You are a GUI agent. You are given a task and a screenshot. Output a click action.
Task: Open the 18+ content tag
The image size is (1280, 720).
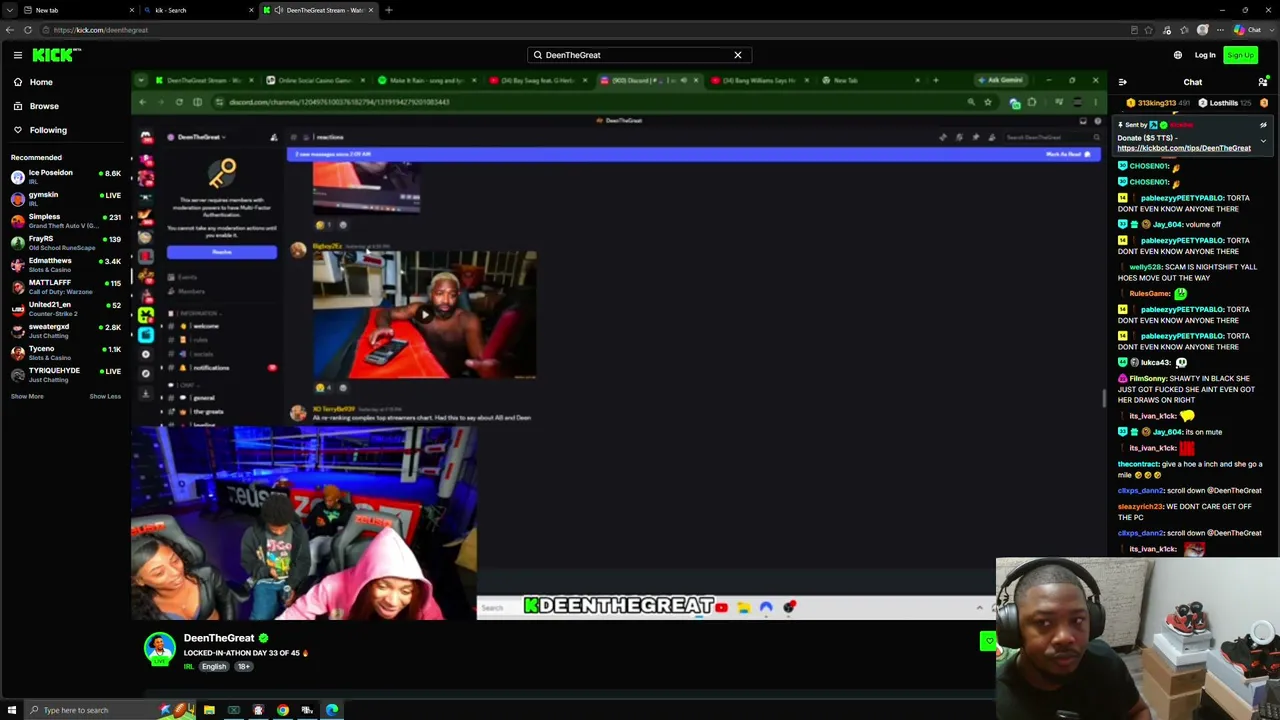tap(243, 667)
